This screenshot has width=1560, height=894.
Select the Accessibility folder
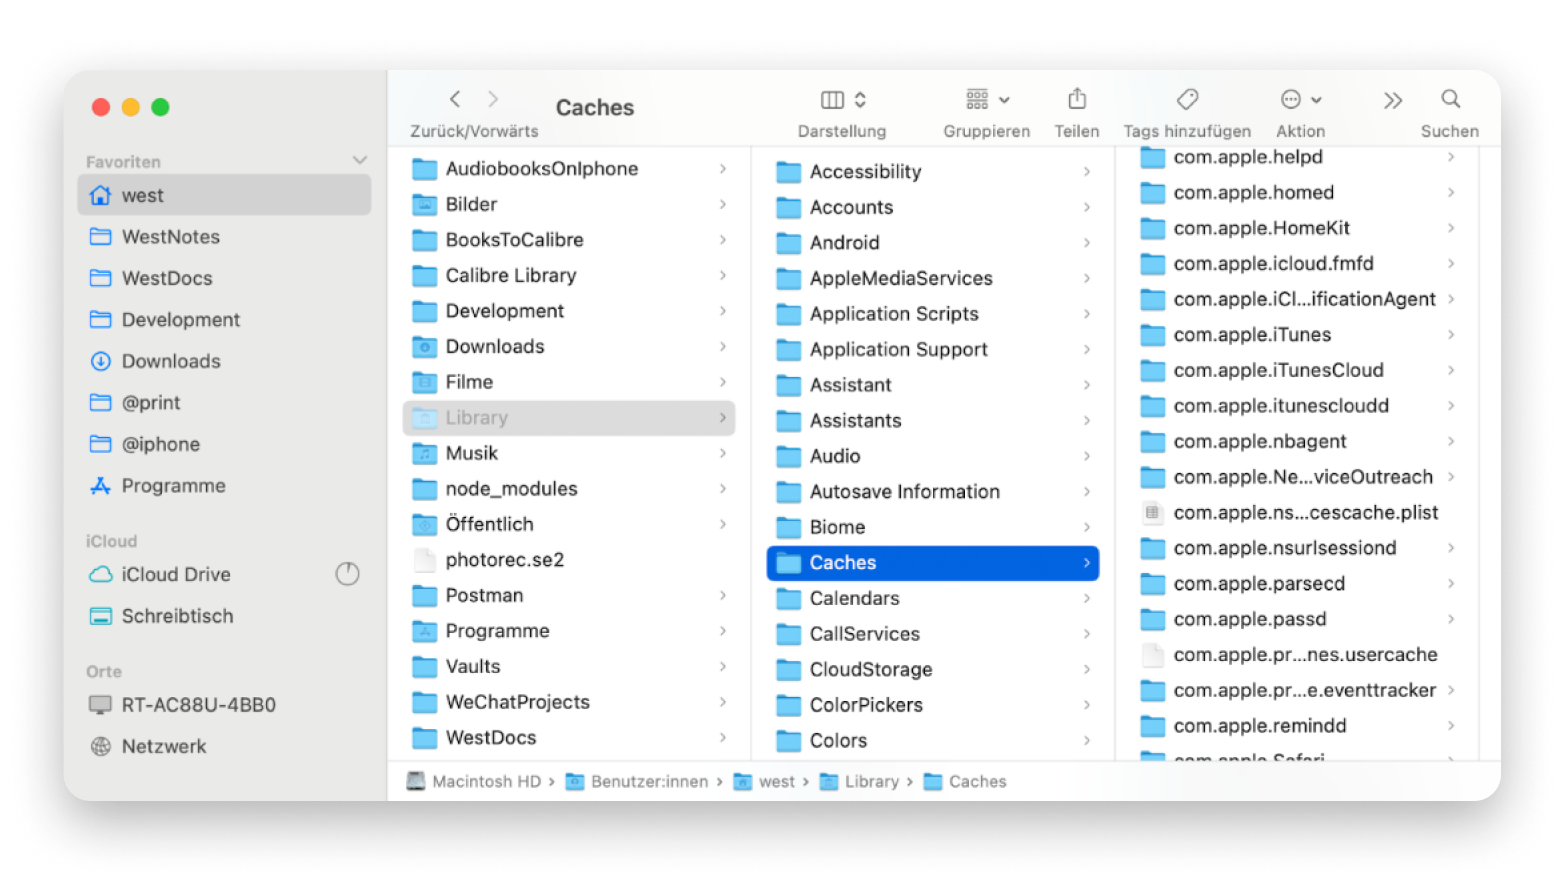pos(933,172)
